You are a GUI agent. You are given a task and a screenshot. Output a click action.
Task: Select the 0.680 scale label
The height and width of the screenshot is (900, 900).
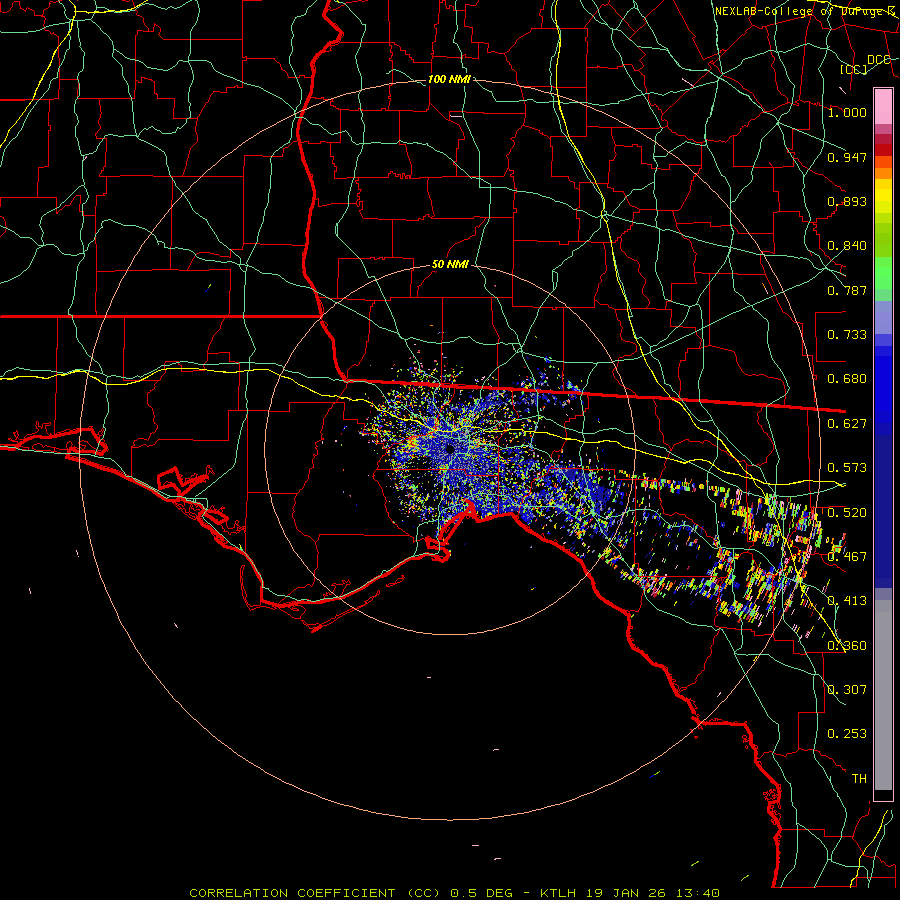tap(847, 379)
